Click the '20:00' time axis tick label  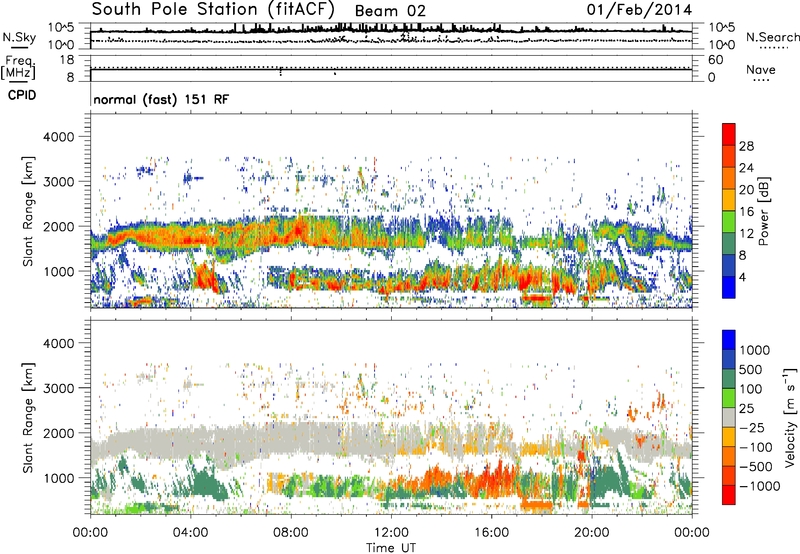(592, 533)
